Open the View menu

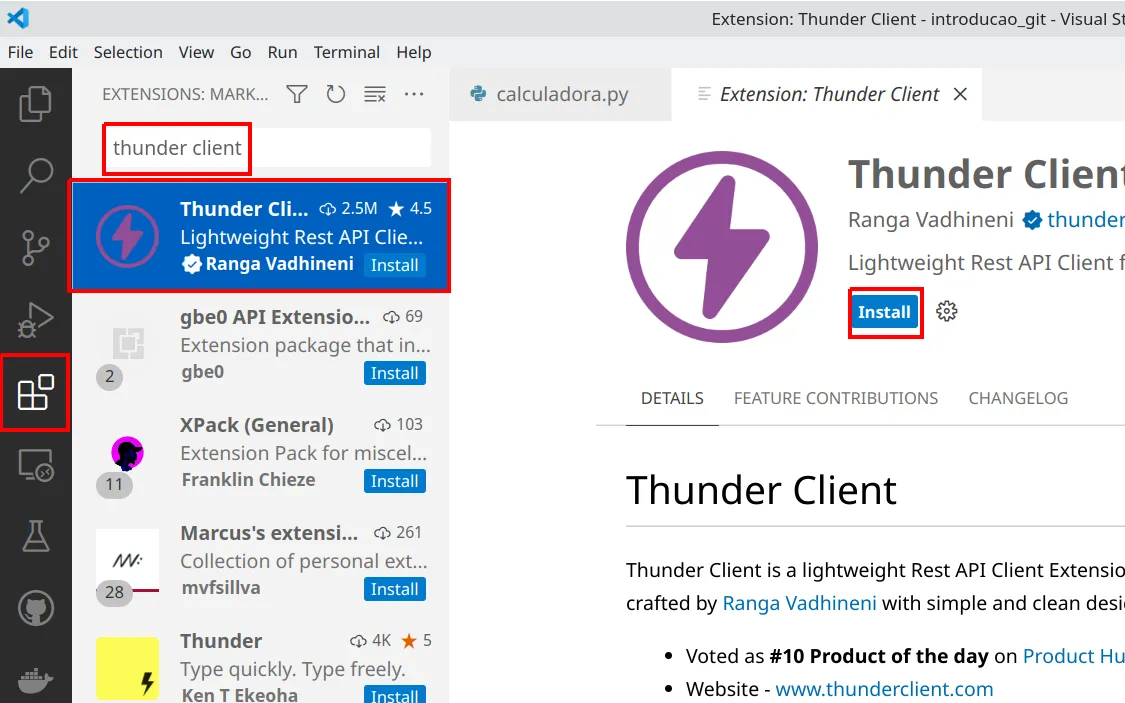tap(196, 52)
